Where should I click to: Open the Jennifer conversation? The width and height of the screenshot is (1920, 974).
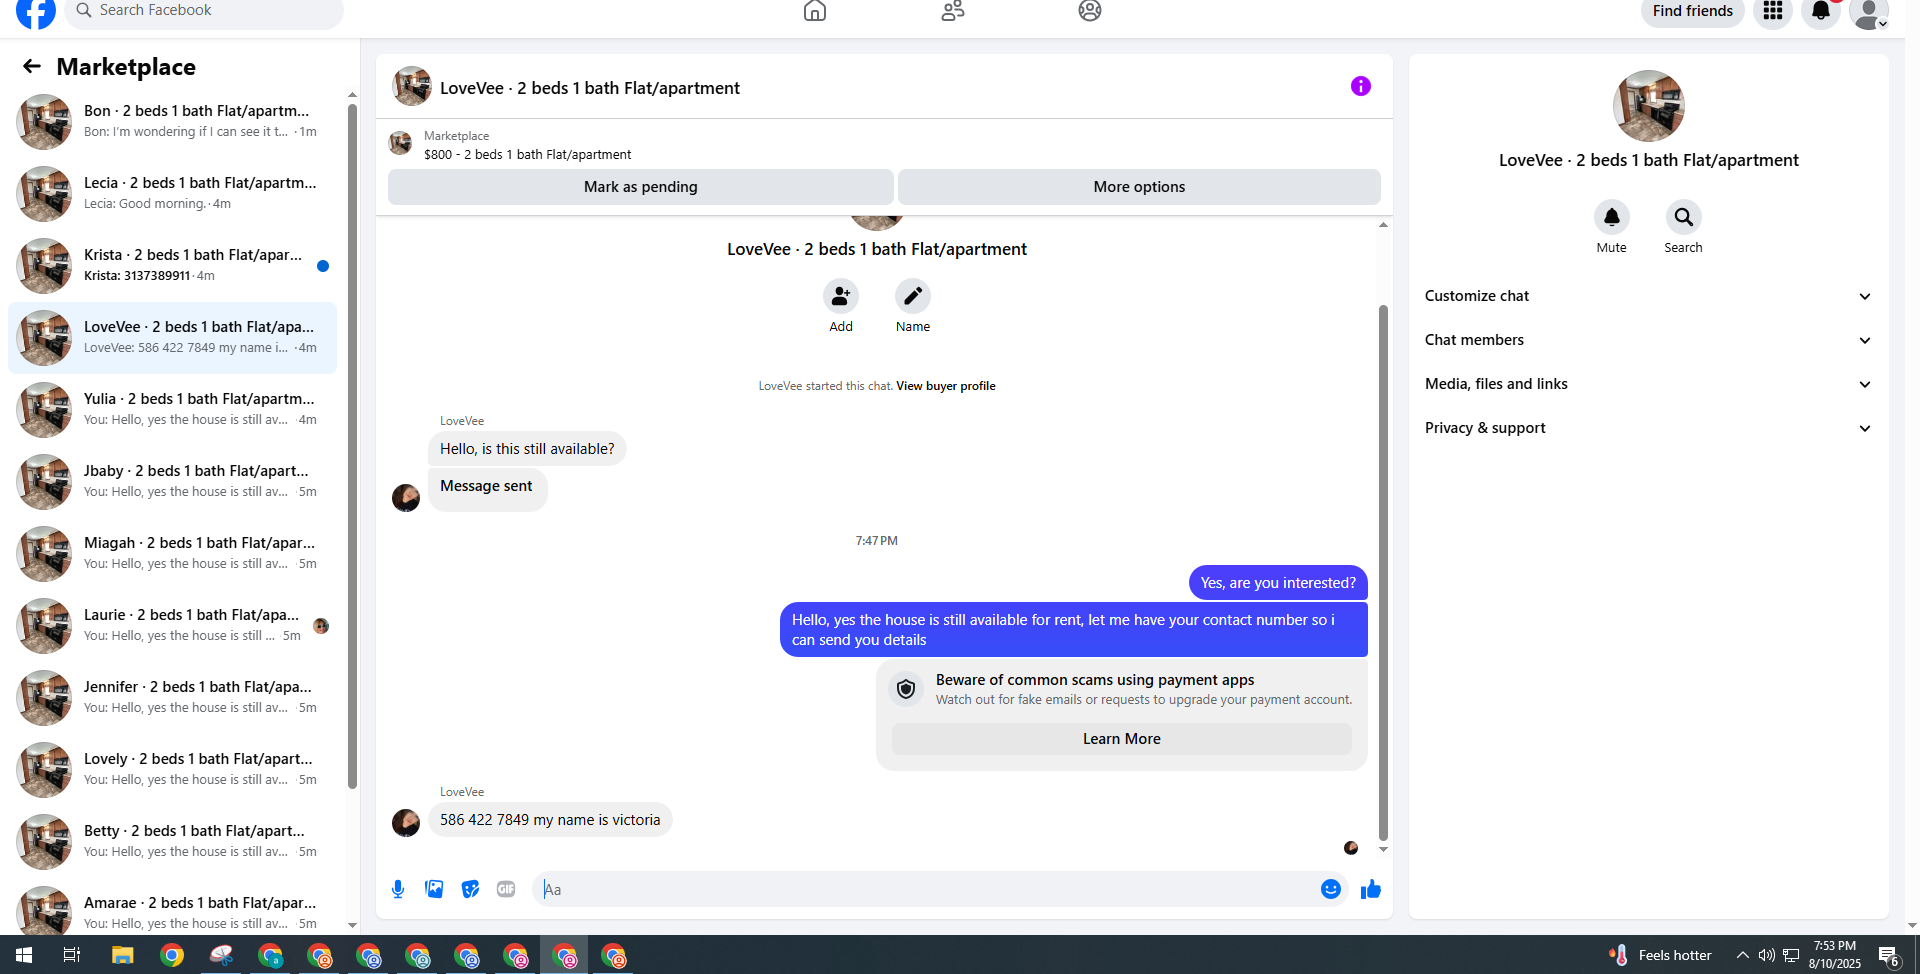point(172,698)
